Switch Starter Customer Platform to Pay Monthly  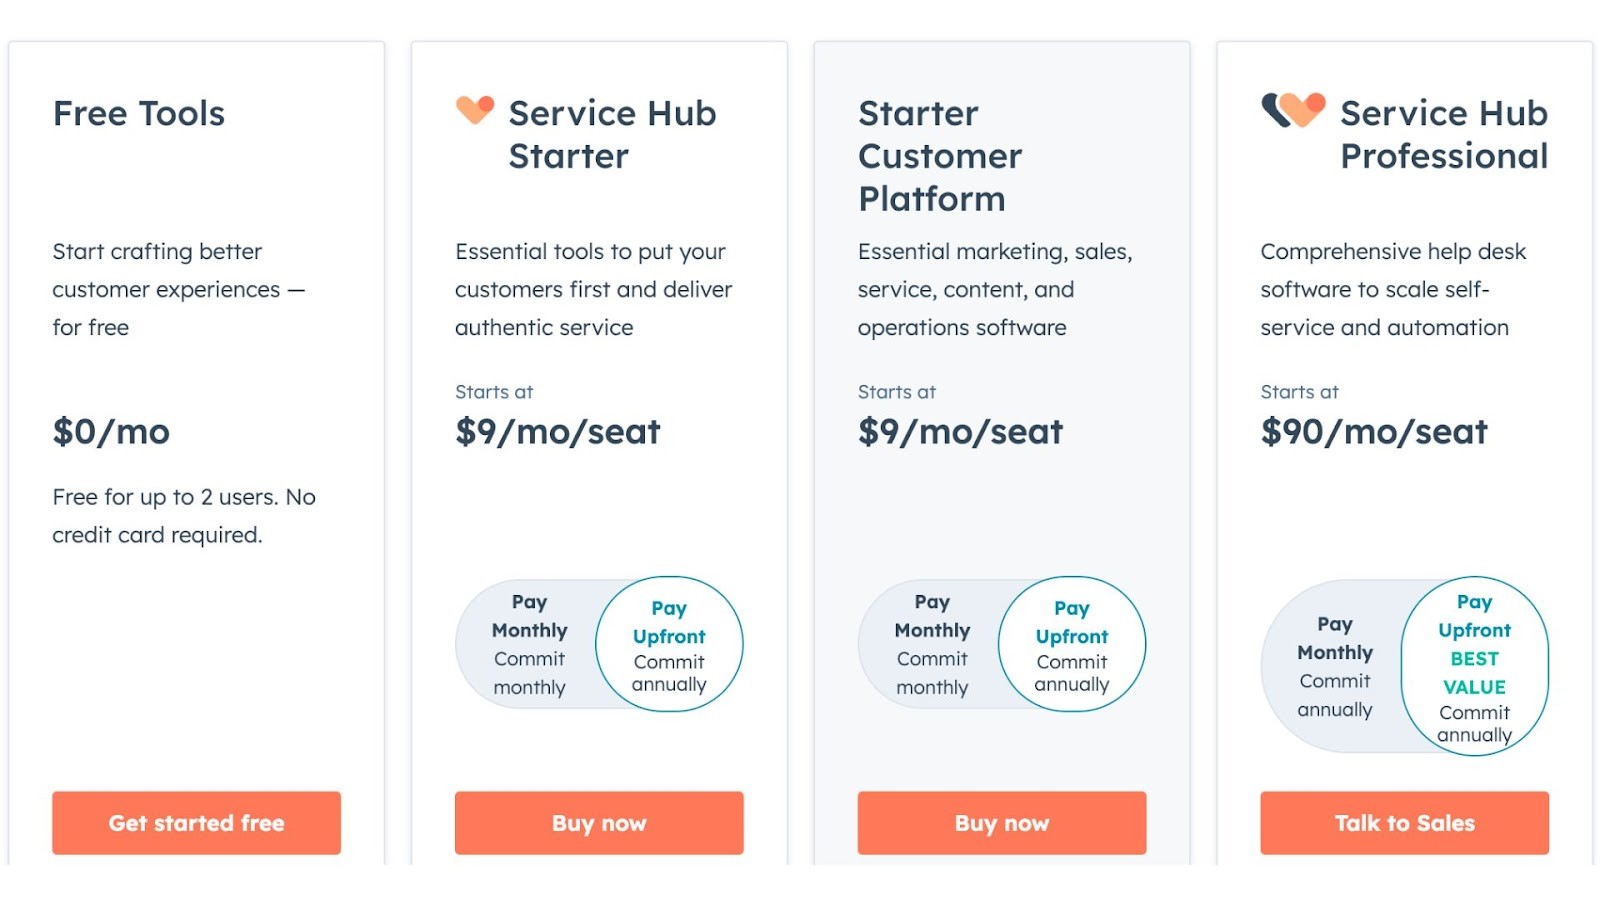pyautogui.click(x=931, y=643)
